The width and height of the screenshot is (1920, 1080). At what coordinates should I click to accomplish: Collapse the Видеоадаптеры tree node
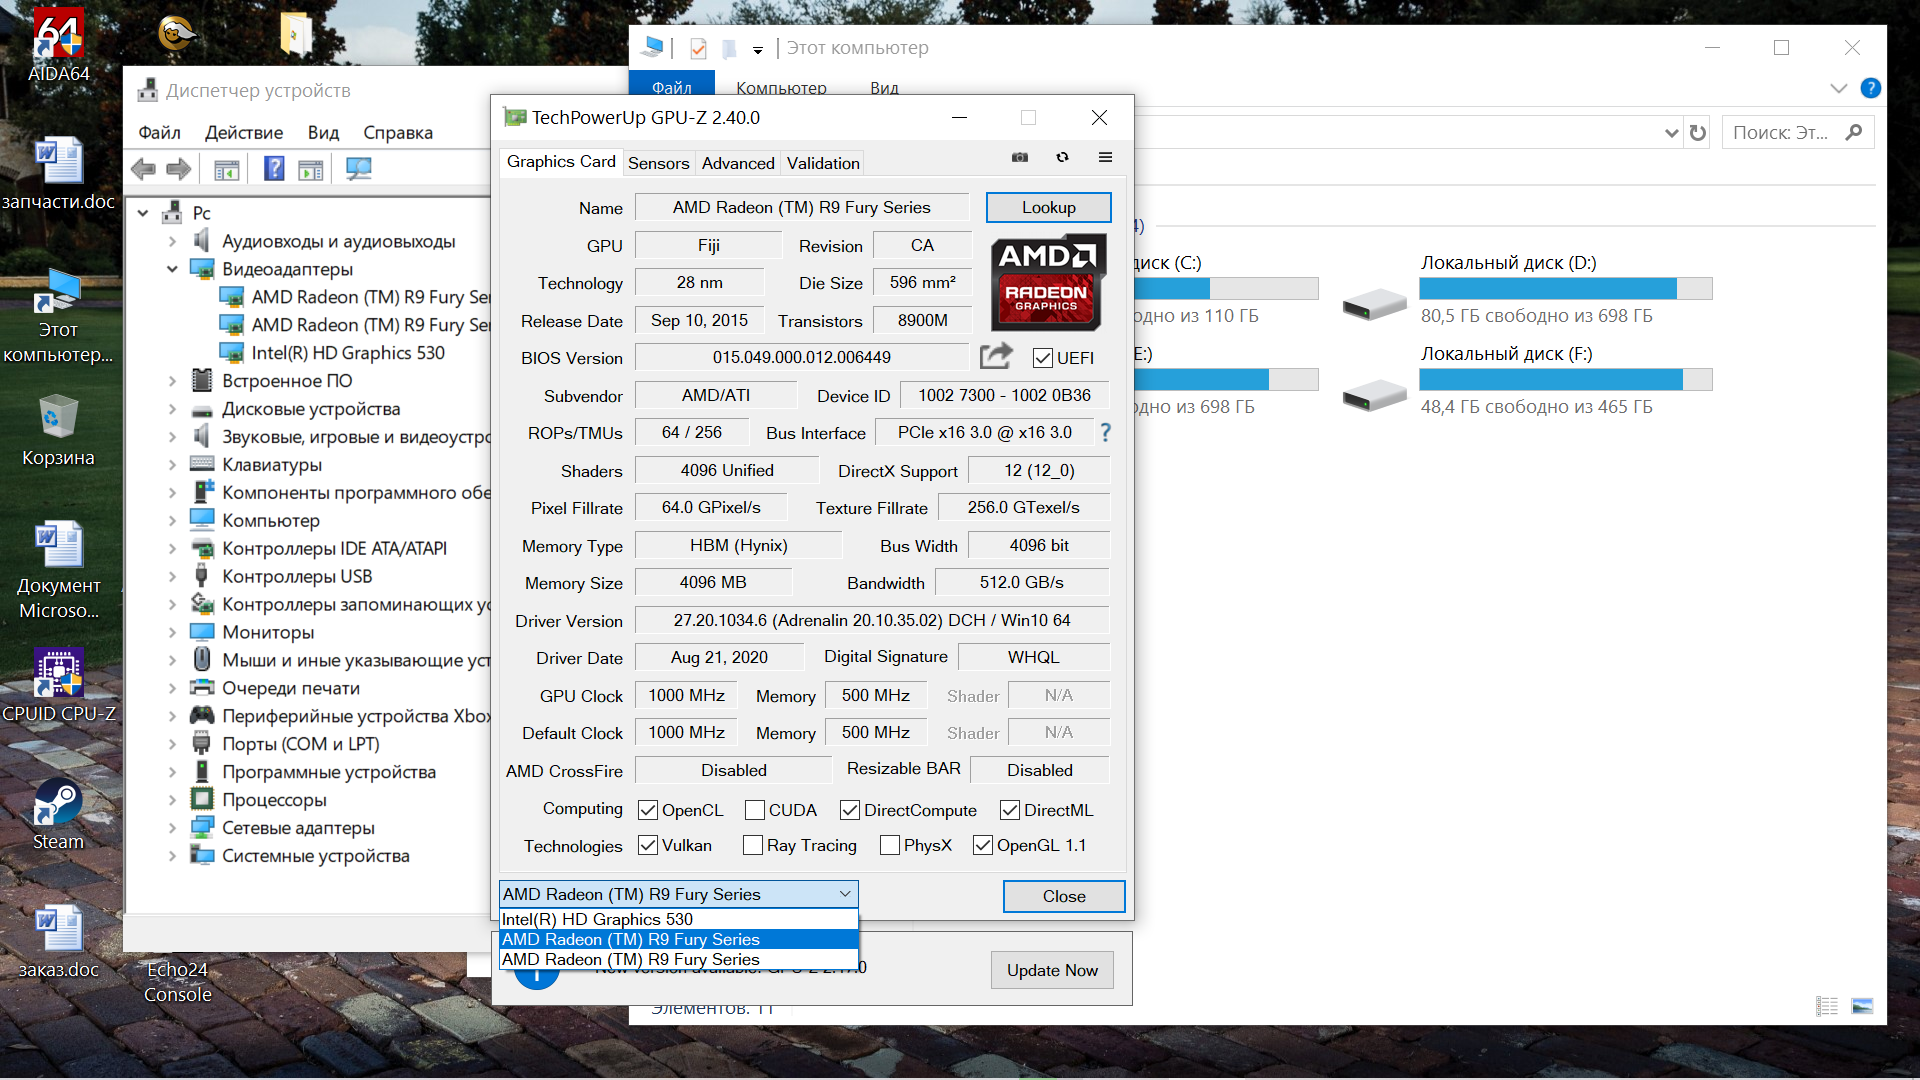click(172, 269)
